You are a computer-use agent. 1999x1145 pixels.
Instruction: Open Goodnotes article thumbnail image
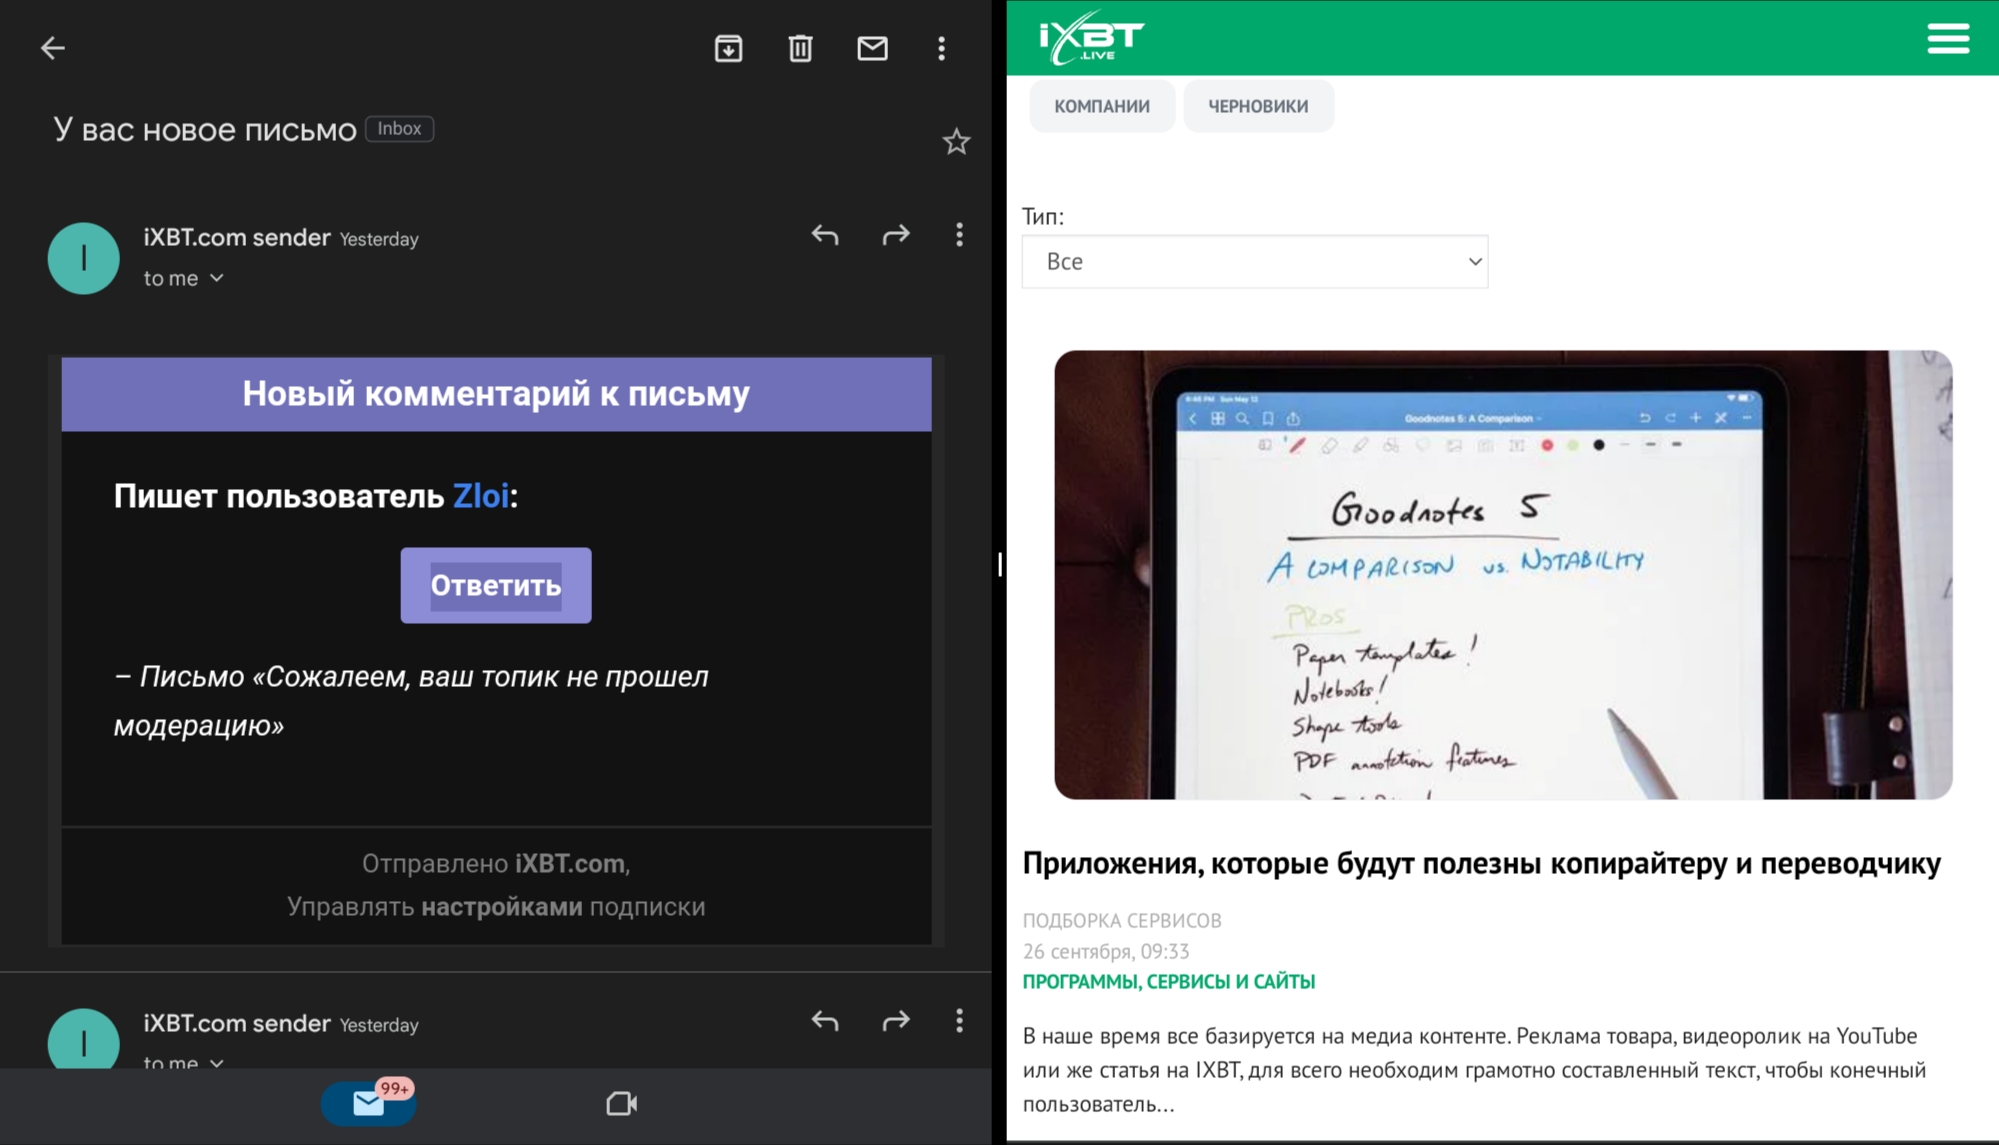pyautogui.click(x=1503, y=574)
